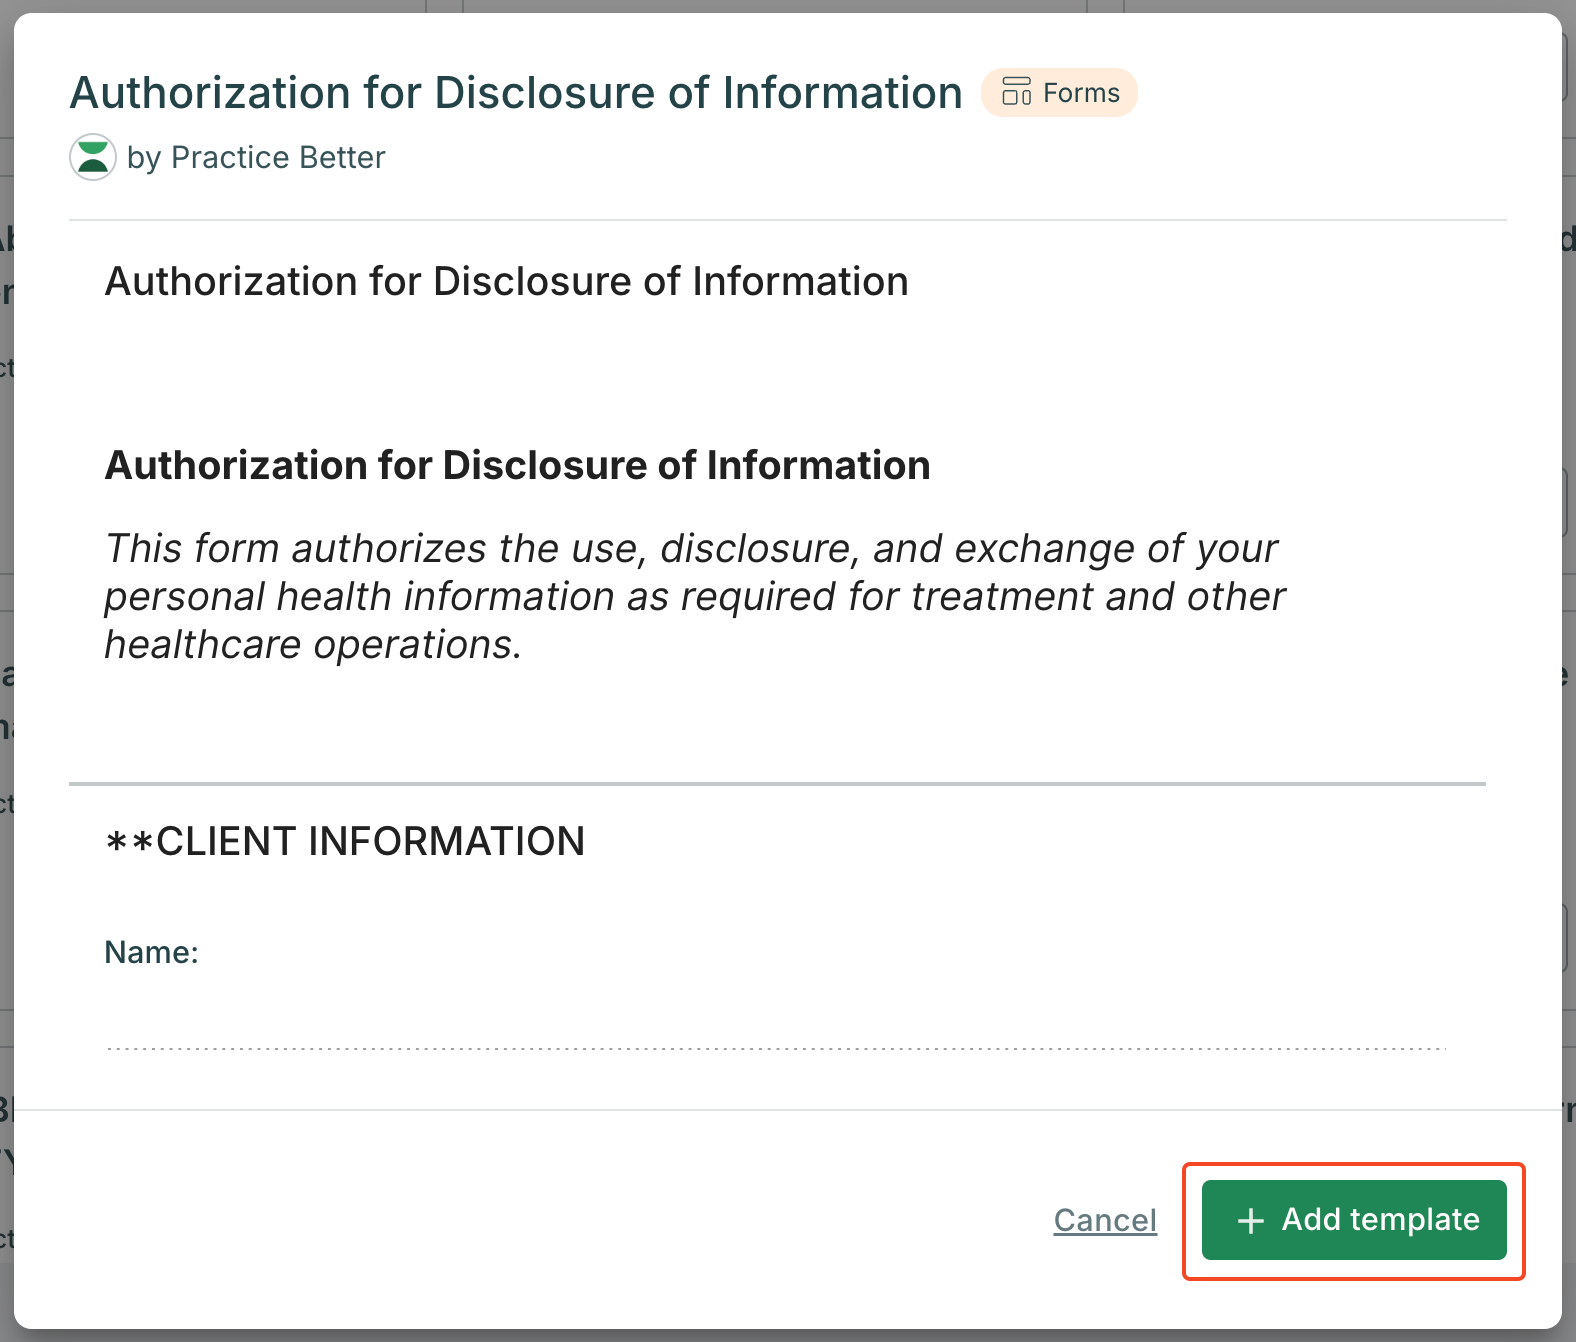Click the non-bold form title in preview

click(506, 282)
